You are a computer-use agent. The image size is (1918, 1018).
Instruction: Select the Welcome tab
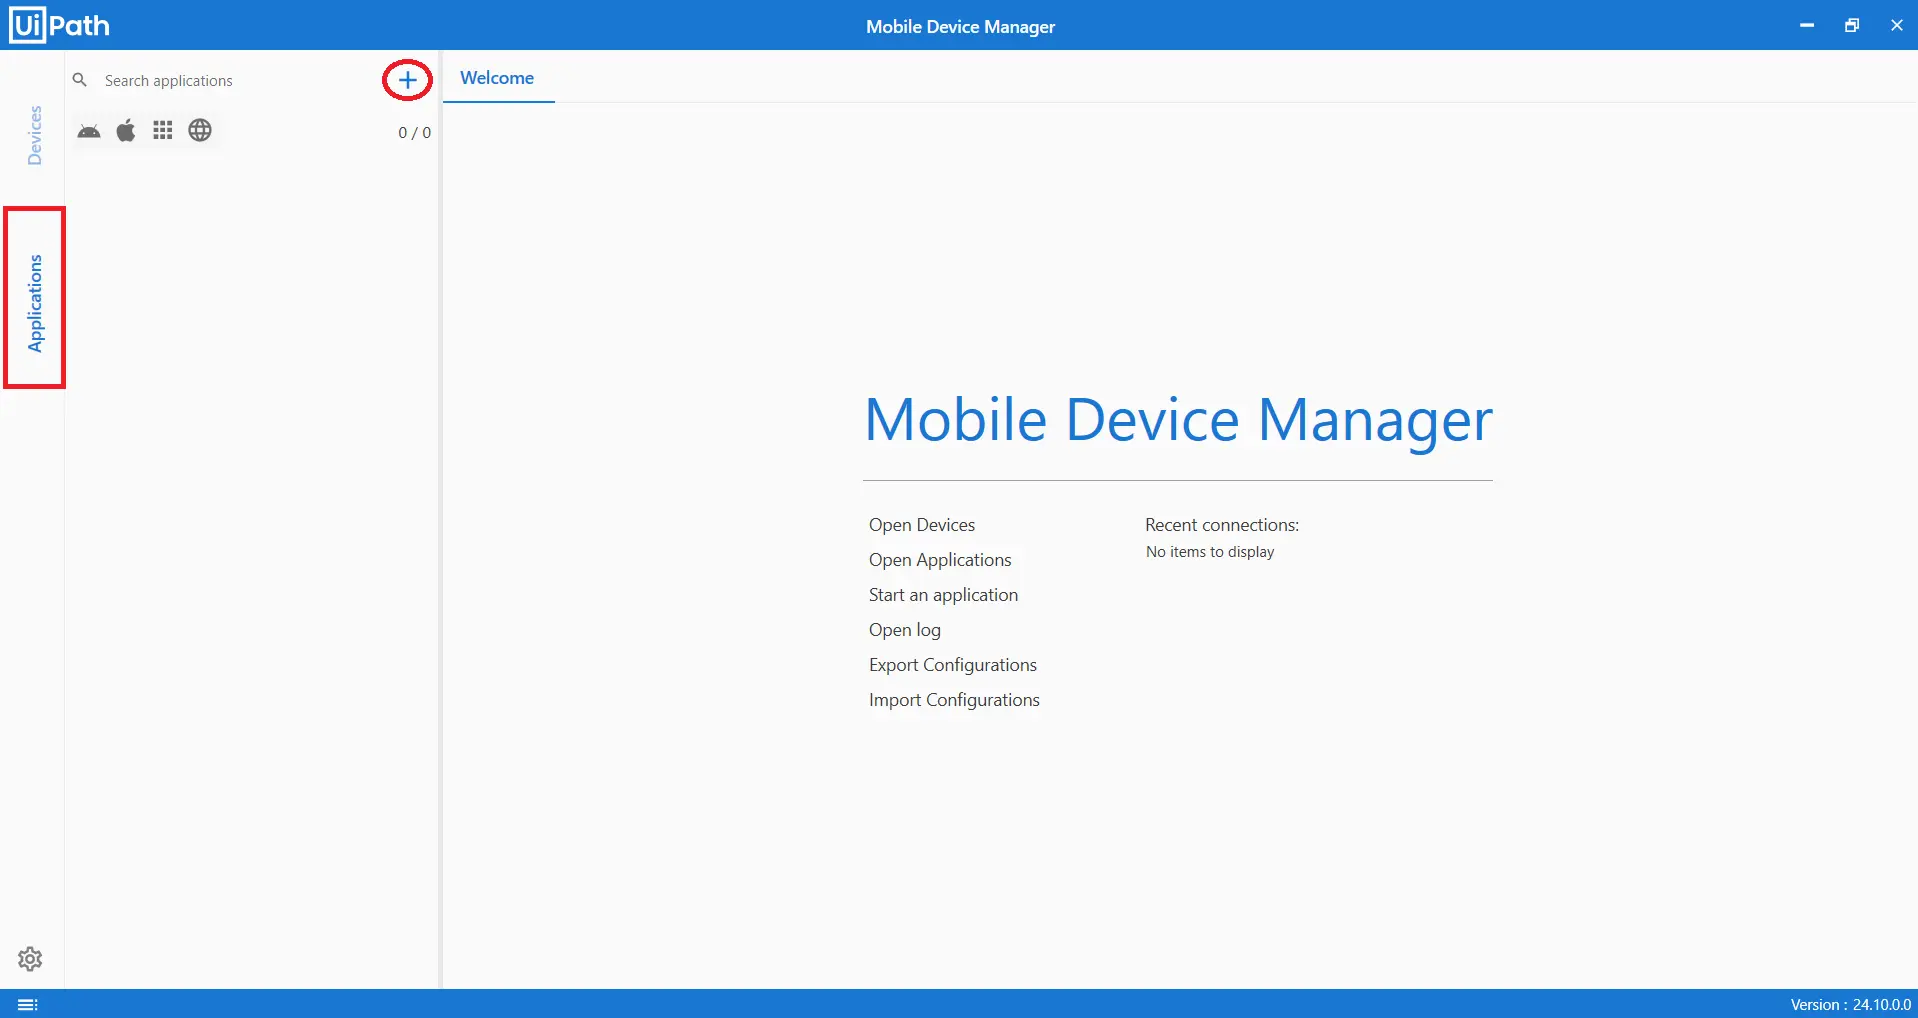(x=497, y=78)
